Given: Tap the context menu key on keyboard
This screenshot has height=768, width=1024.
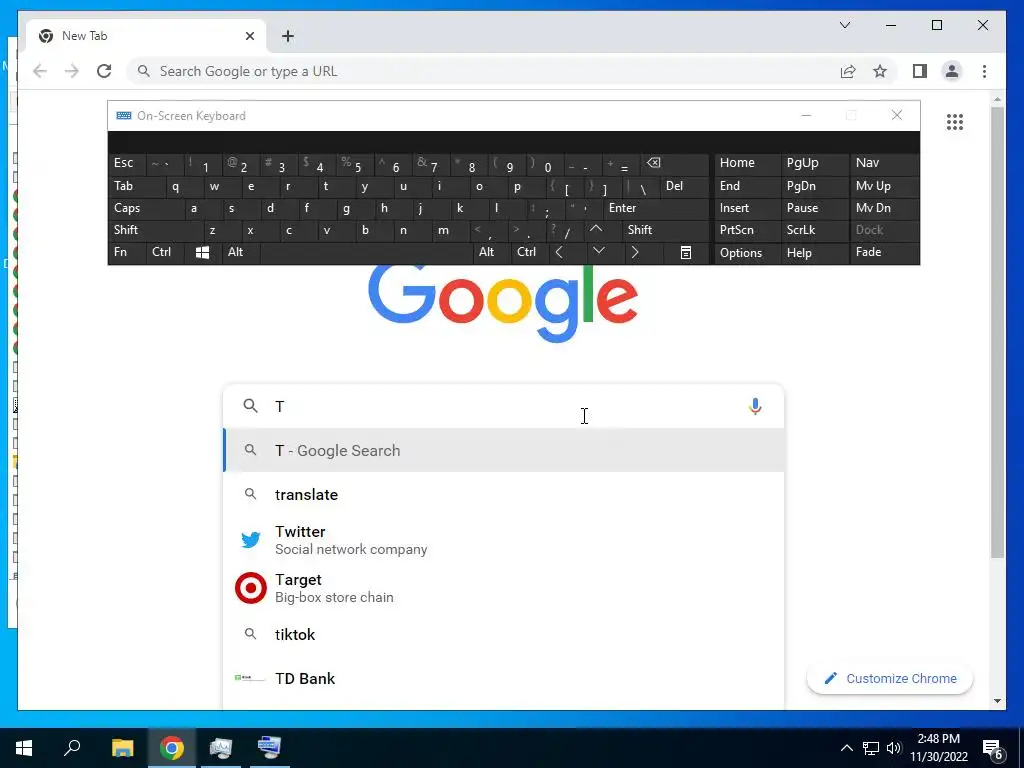Looking at the screenshot, I should pos(686,253).
